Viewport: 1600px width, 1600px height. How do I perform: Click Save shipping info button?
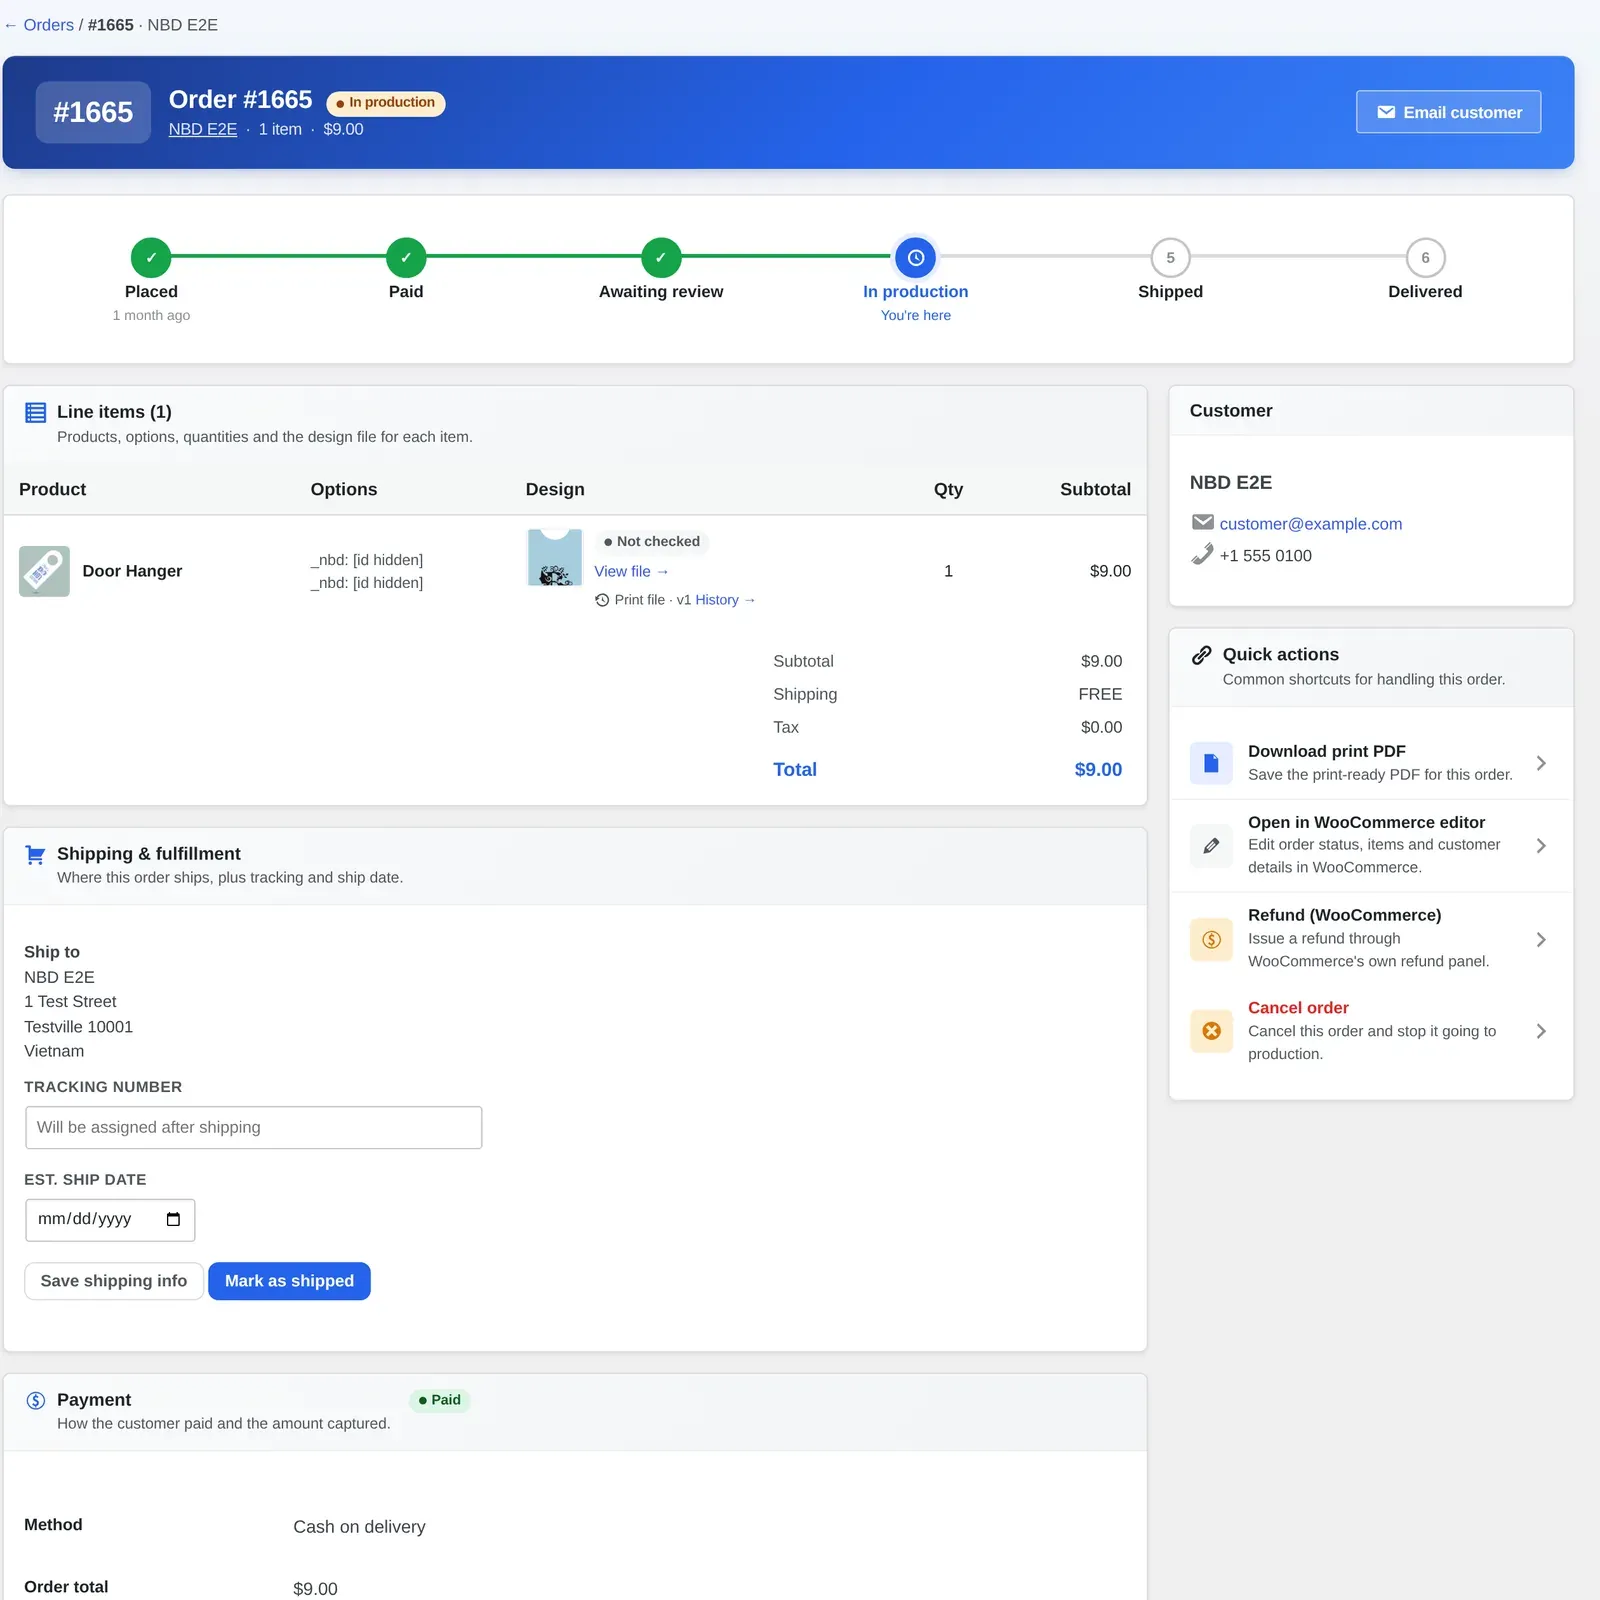point(114,1281)
